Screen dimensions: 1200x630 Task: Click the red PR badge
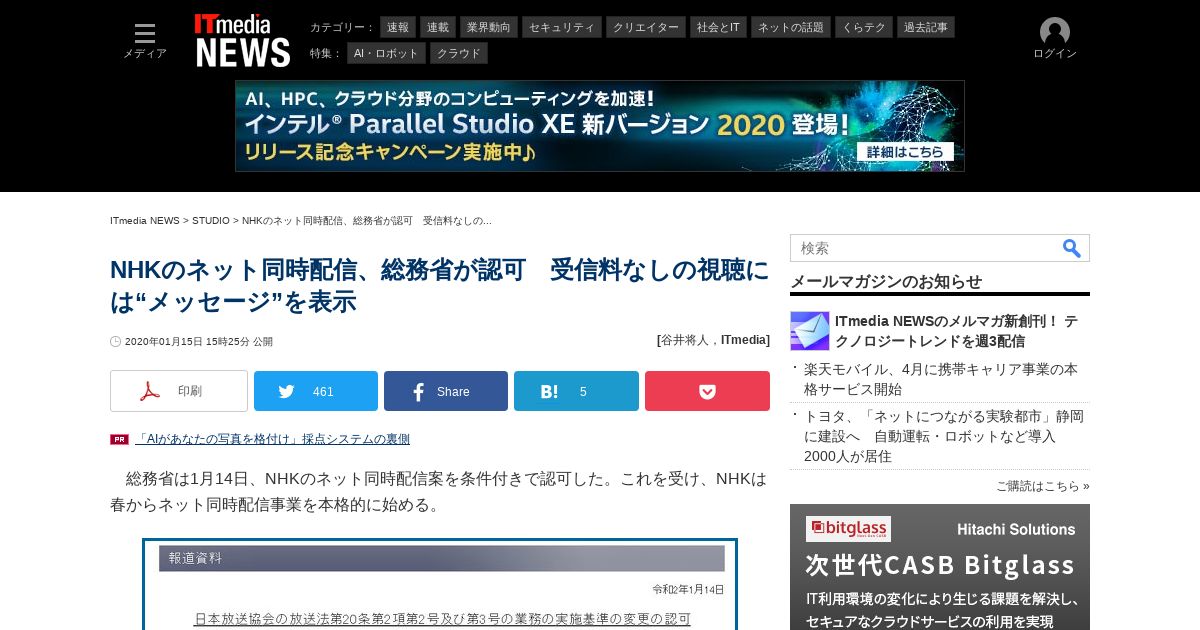[x=119, y=439]
